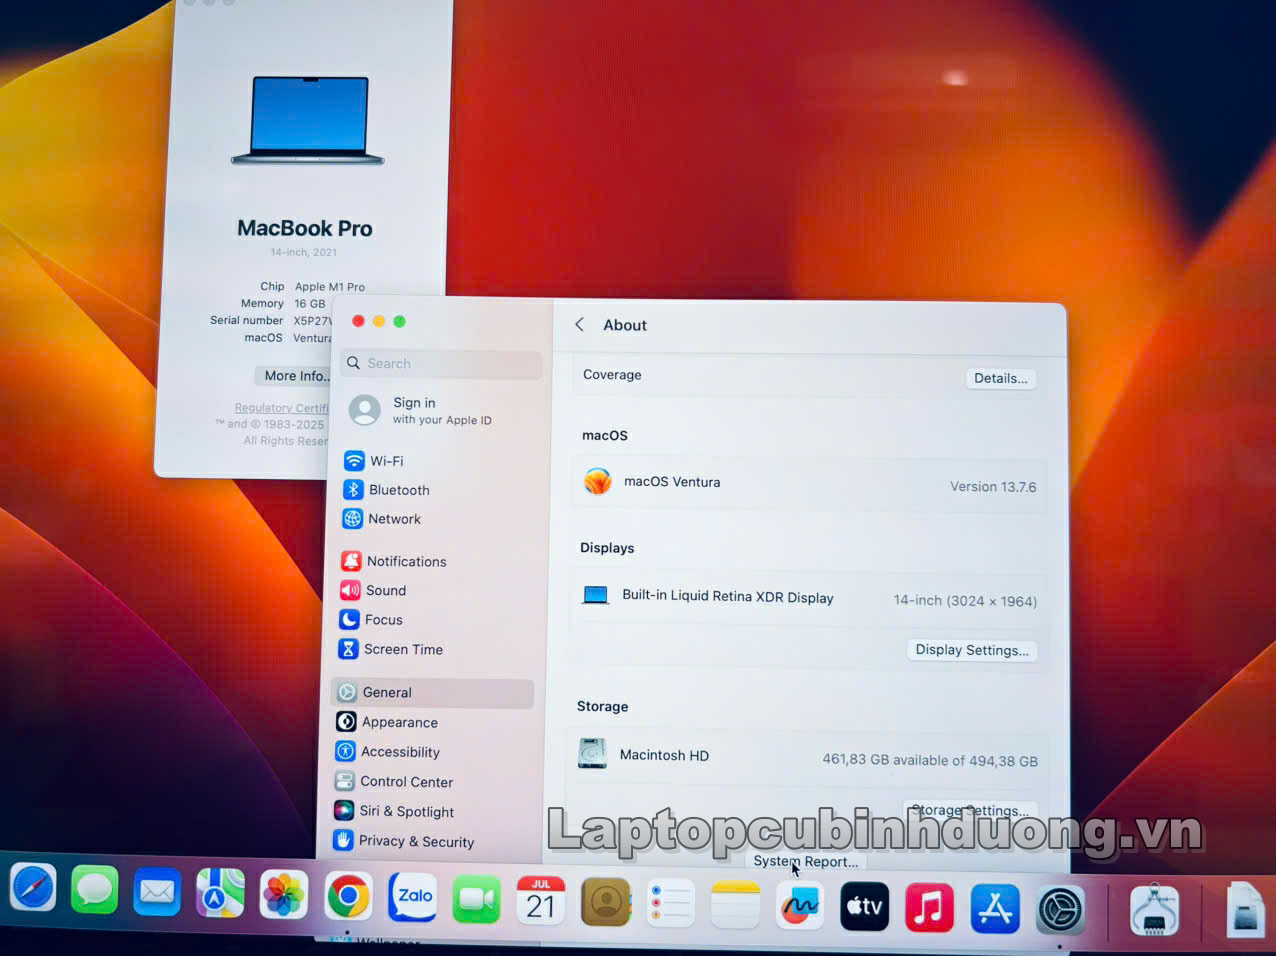Open Maps from the Dock
The width and height of the screenshot is (1276, 956).
[x=220, y=893]
